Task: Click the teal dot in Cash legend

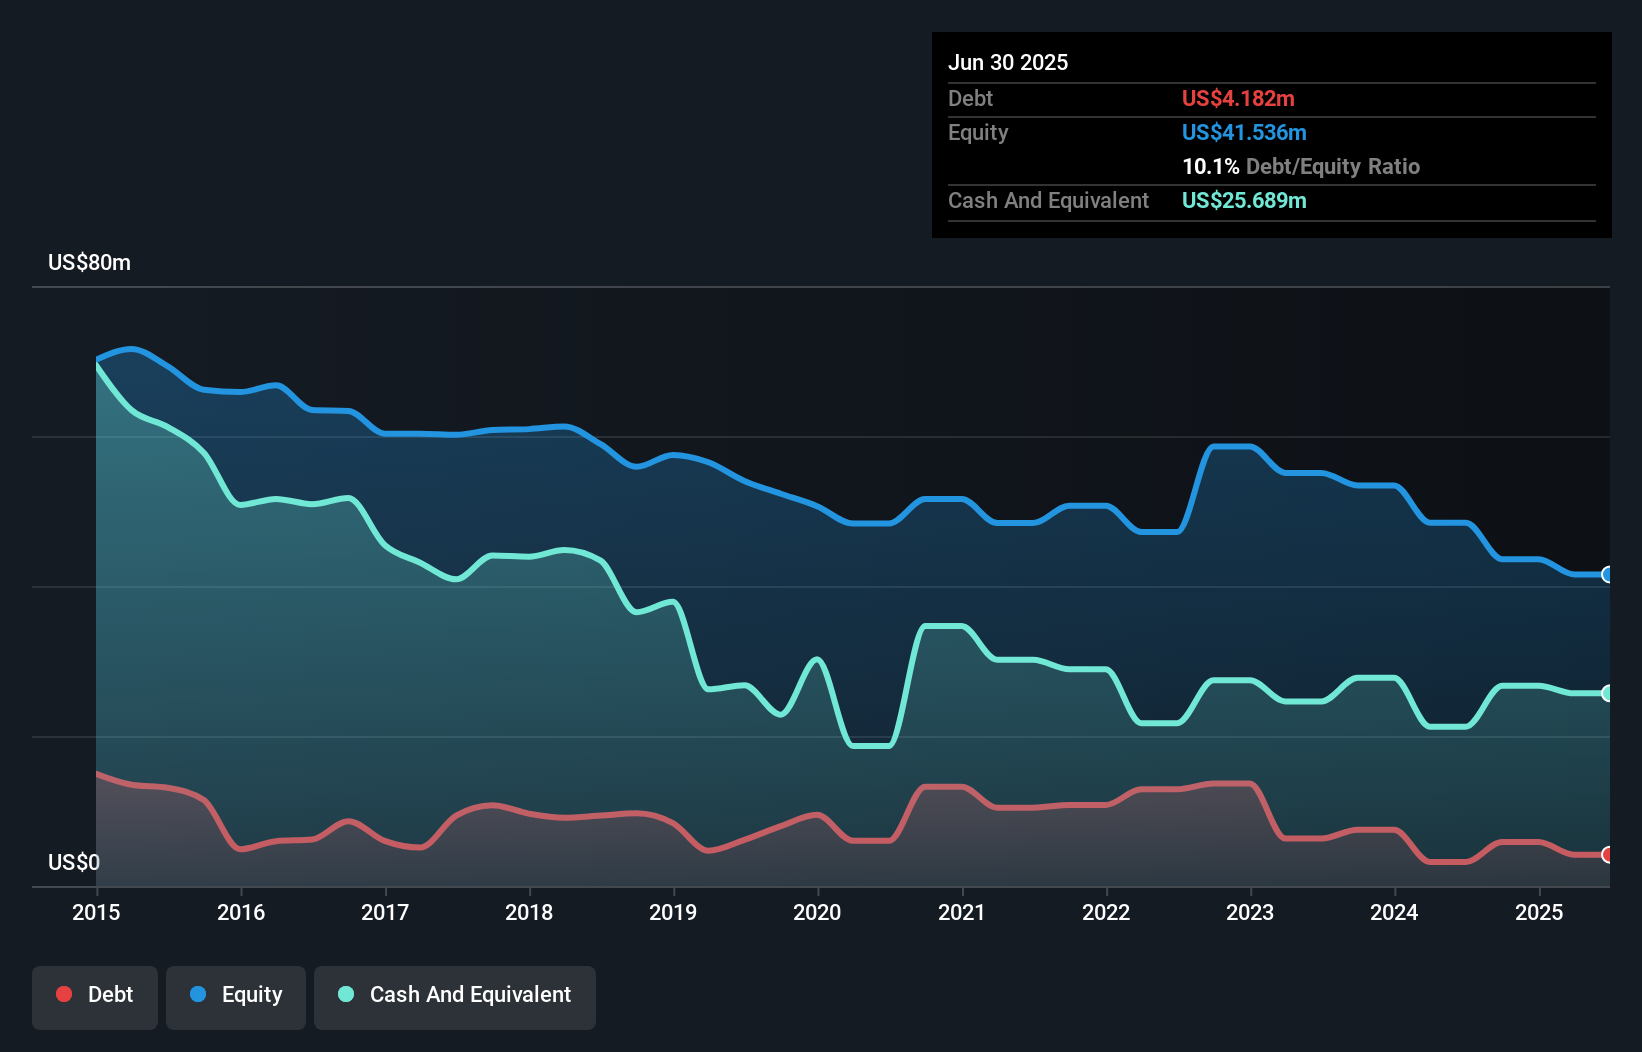Action: point(346,994)
